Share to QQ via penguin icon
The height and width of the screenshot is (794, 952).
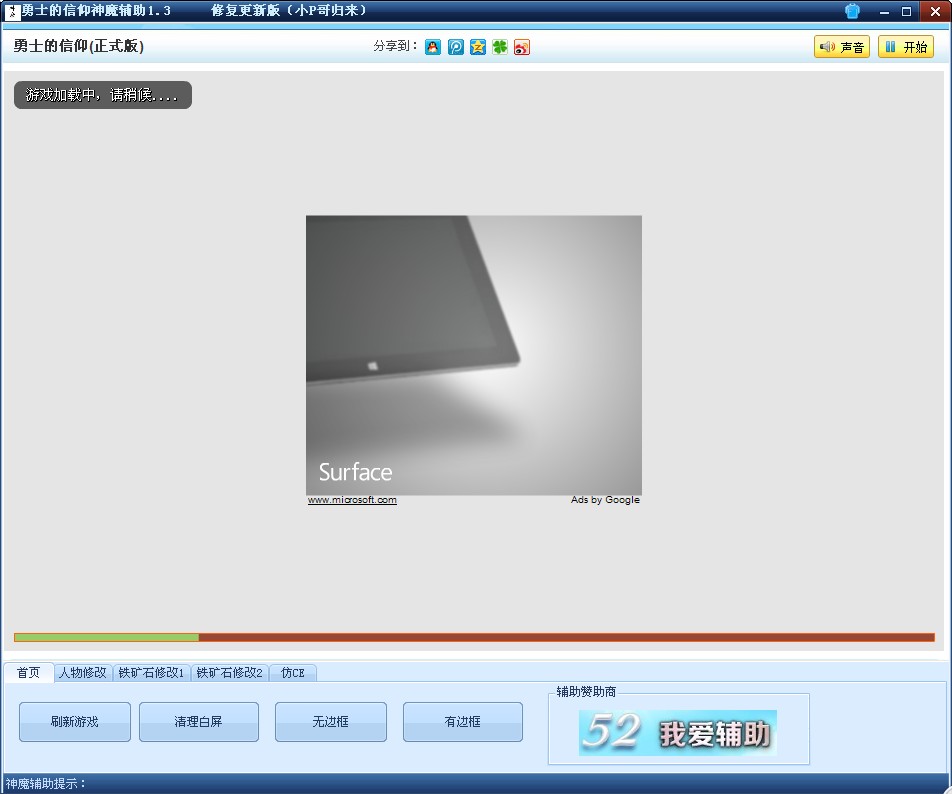[433, 47]
